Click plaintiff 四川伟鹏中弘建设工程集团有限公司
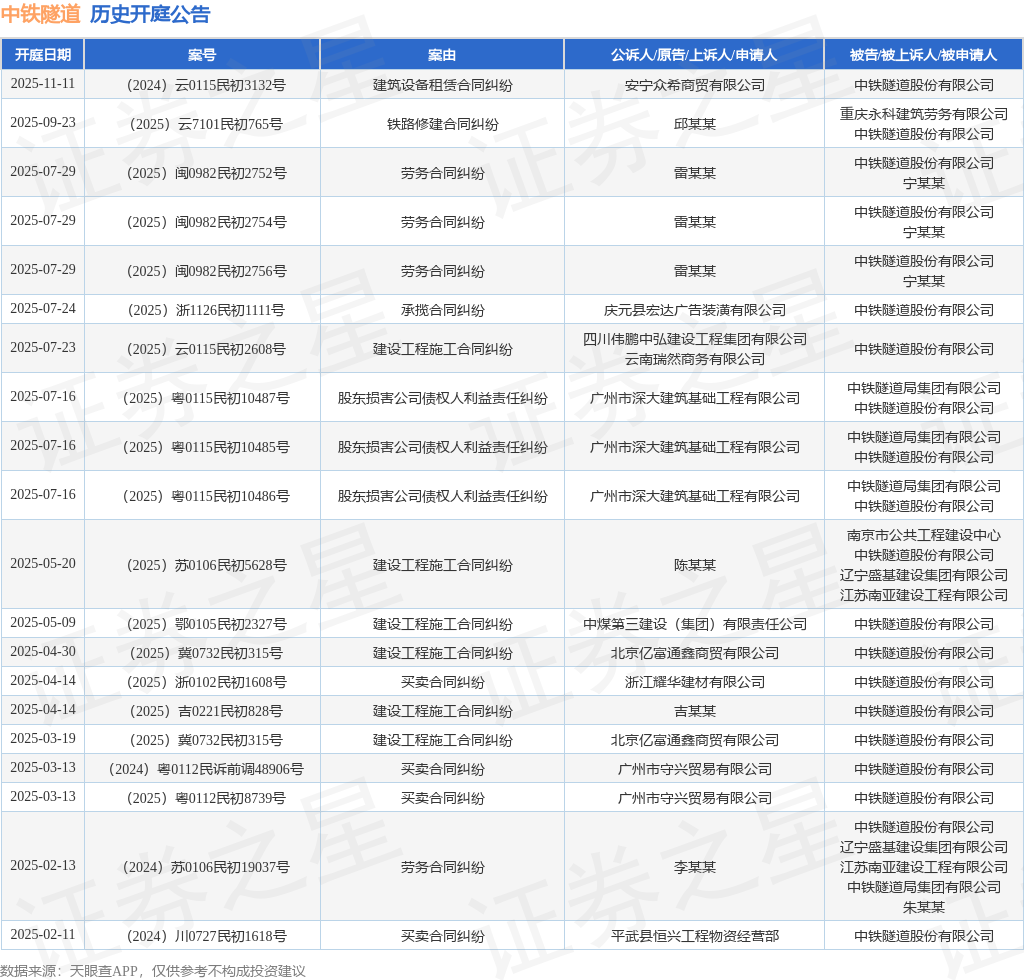The width and height of the screenshot is (1024, 980). (694, 340)
